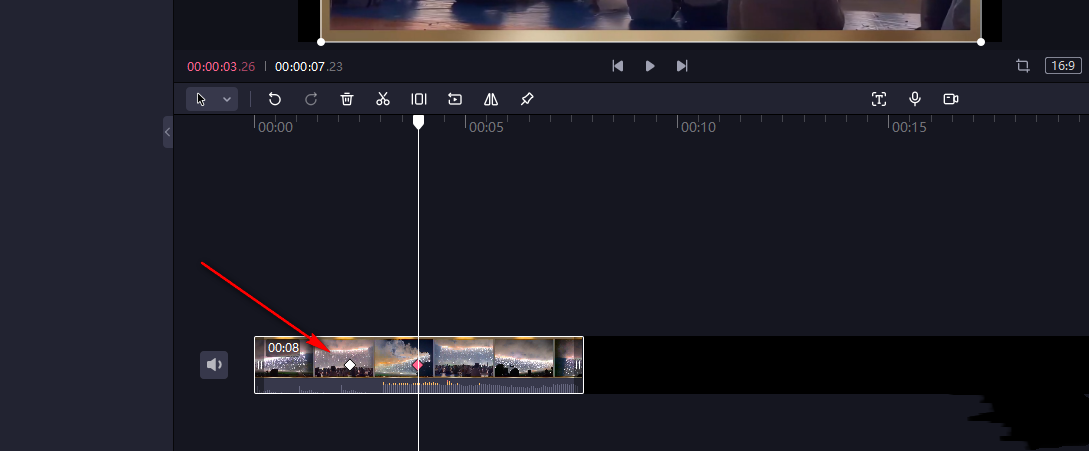Delete the selected clip with trash icon
This screenshot has width=1089, height=451.
tap(347, 99)
